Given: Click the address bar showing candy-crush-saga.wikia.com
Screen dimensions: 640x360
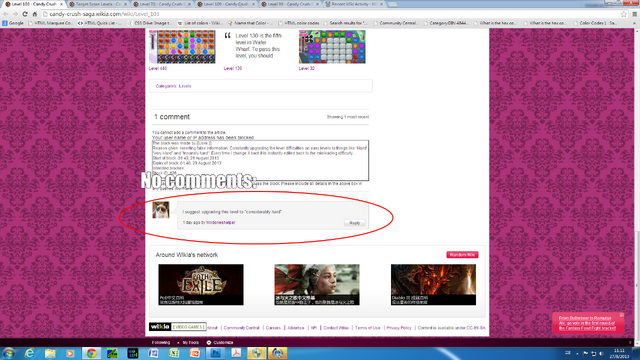Looking at the screenshot, I should point(331,14).
